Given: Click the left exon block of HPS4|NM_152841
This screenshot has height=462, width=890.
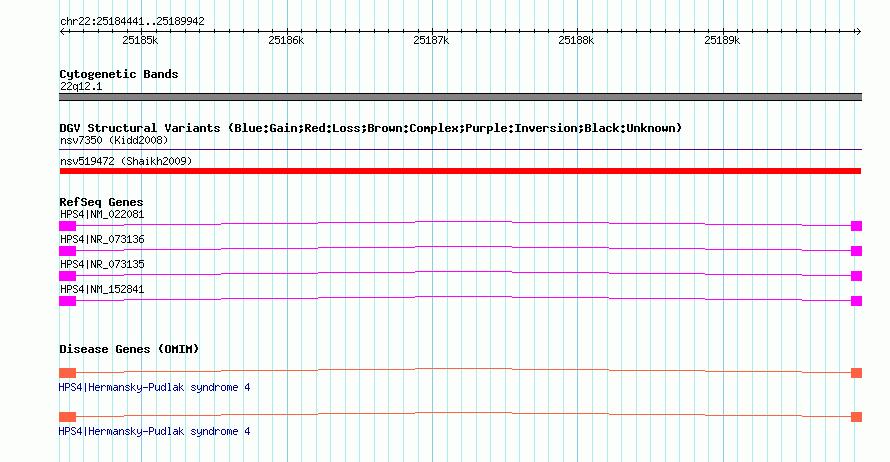Looking at the screenshot, I should (x=68, y=301).
